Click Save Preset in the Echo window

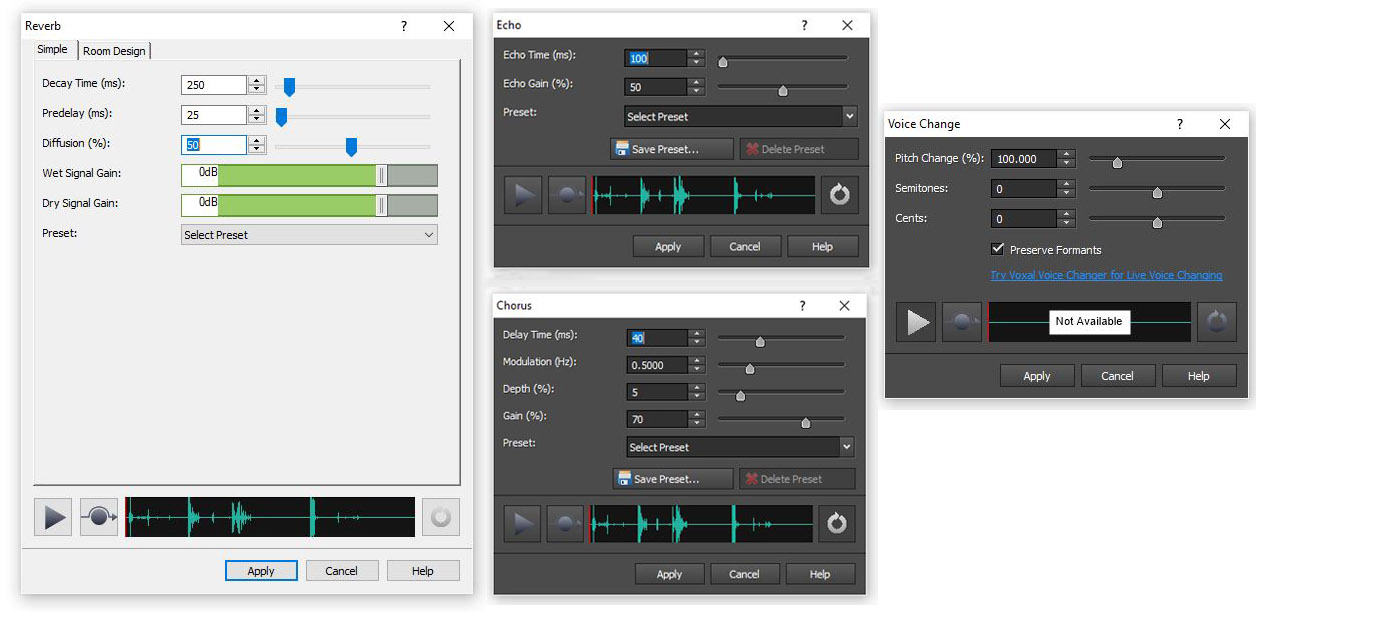click(670, 149)
